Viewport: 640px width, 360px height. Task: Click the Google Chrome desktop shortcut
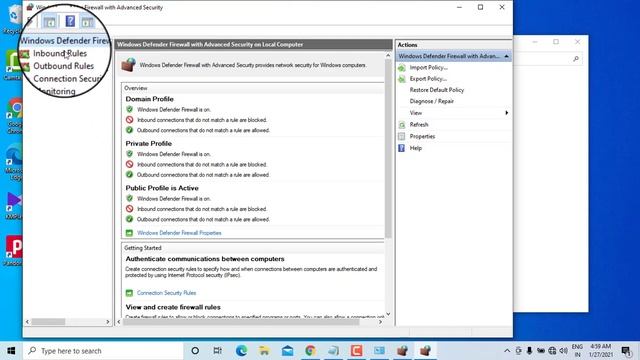click(15, 116)
